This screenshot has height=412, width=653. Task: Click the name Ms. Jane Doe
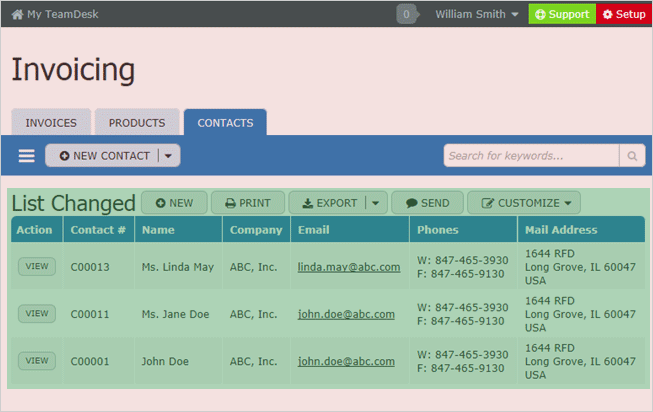point(175,314)
